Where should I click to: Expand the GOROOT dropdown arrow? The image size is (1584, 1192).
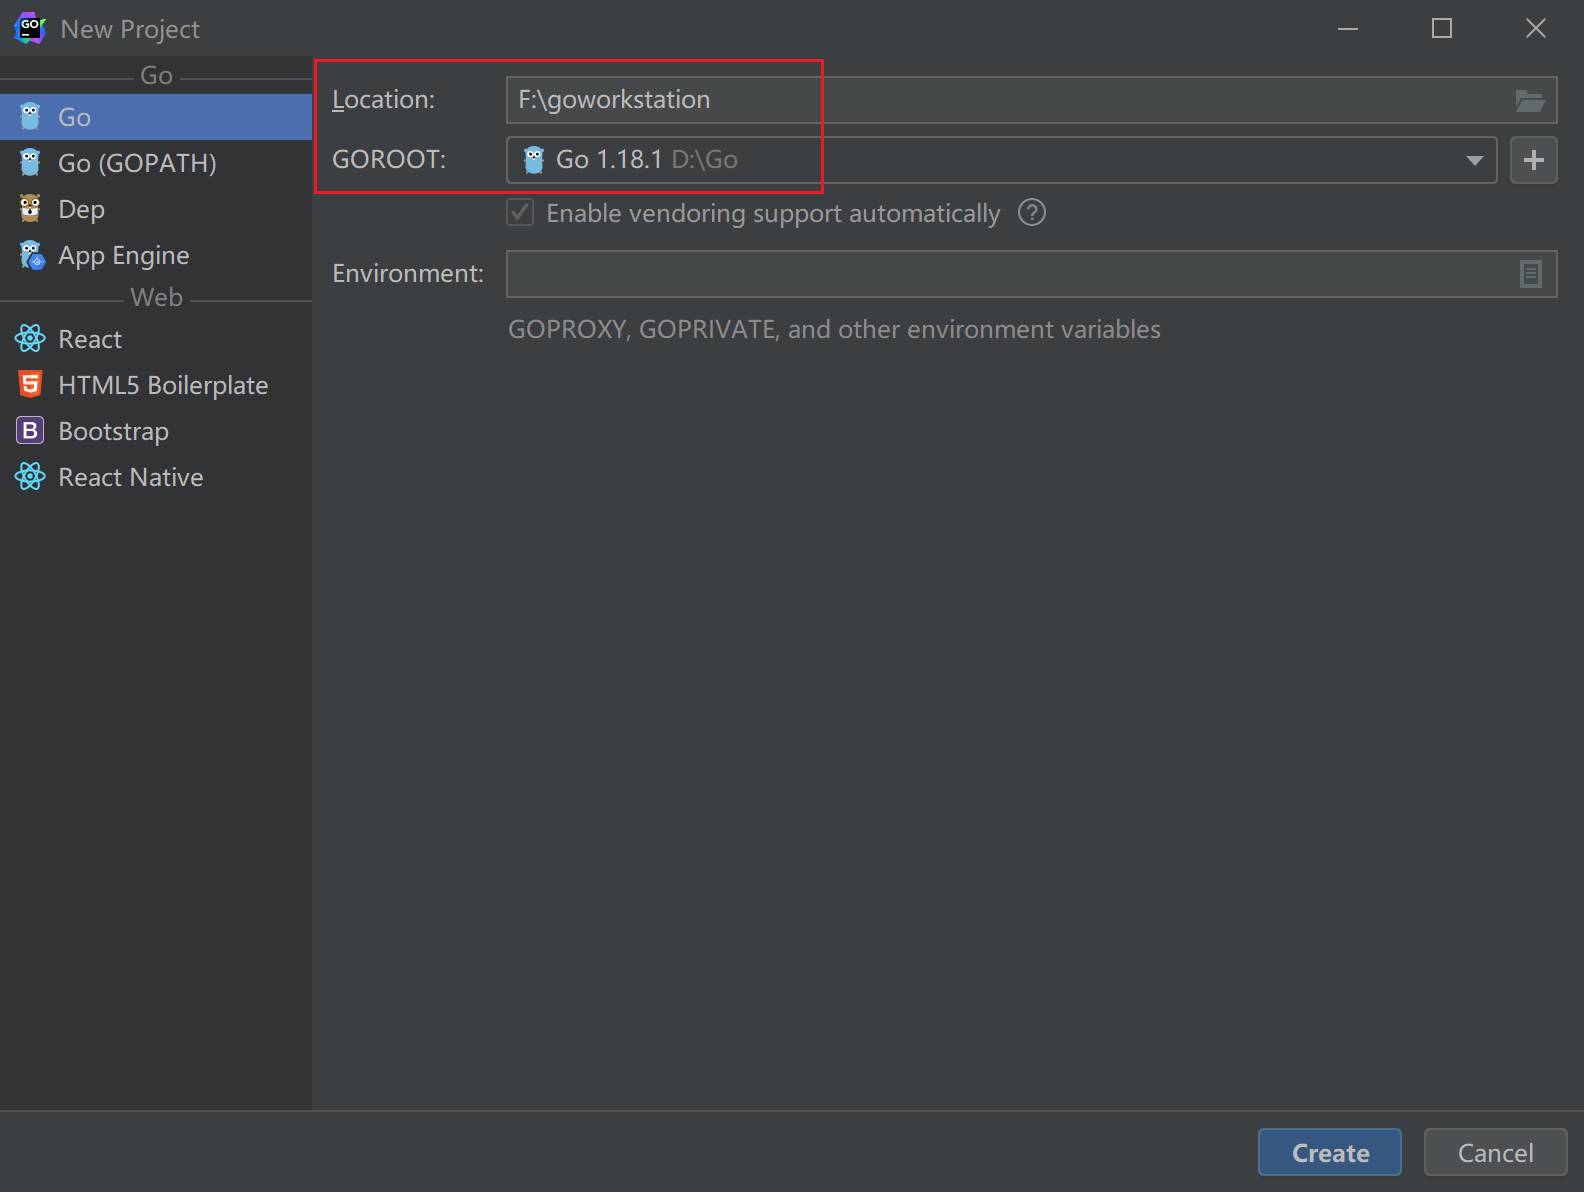[1474, 160]
